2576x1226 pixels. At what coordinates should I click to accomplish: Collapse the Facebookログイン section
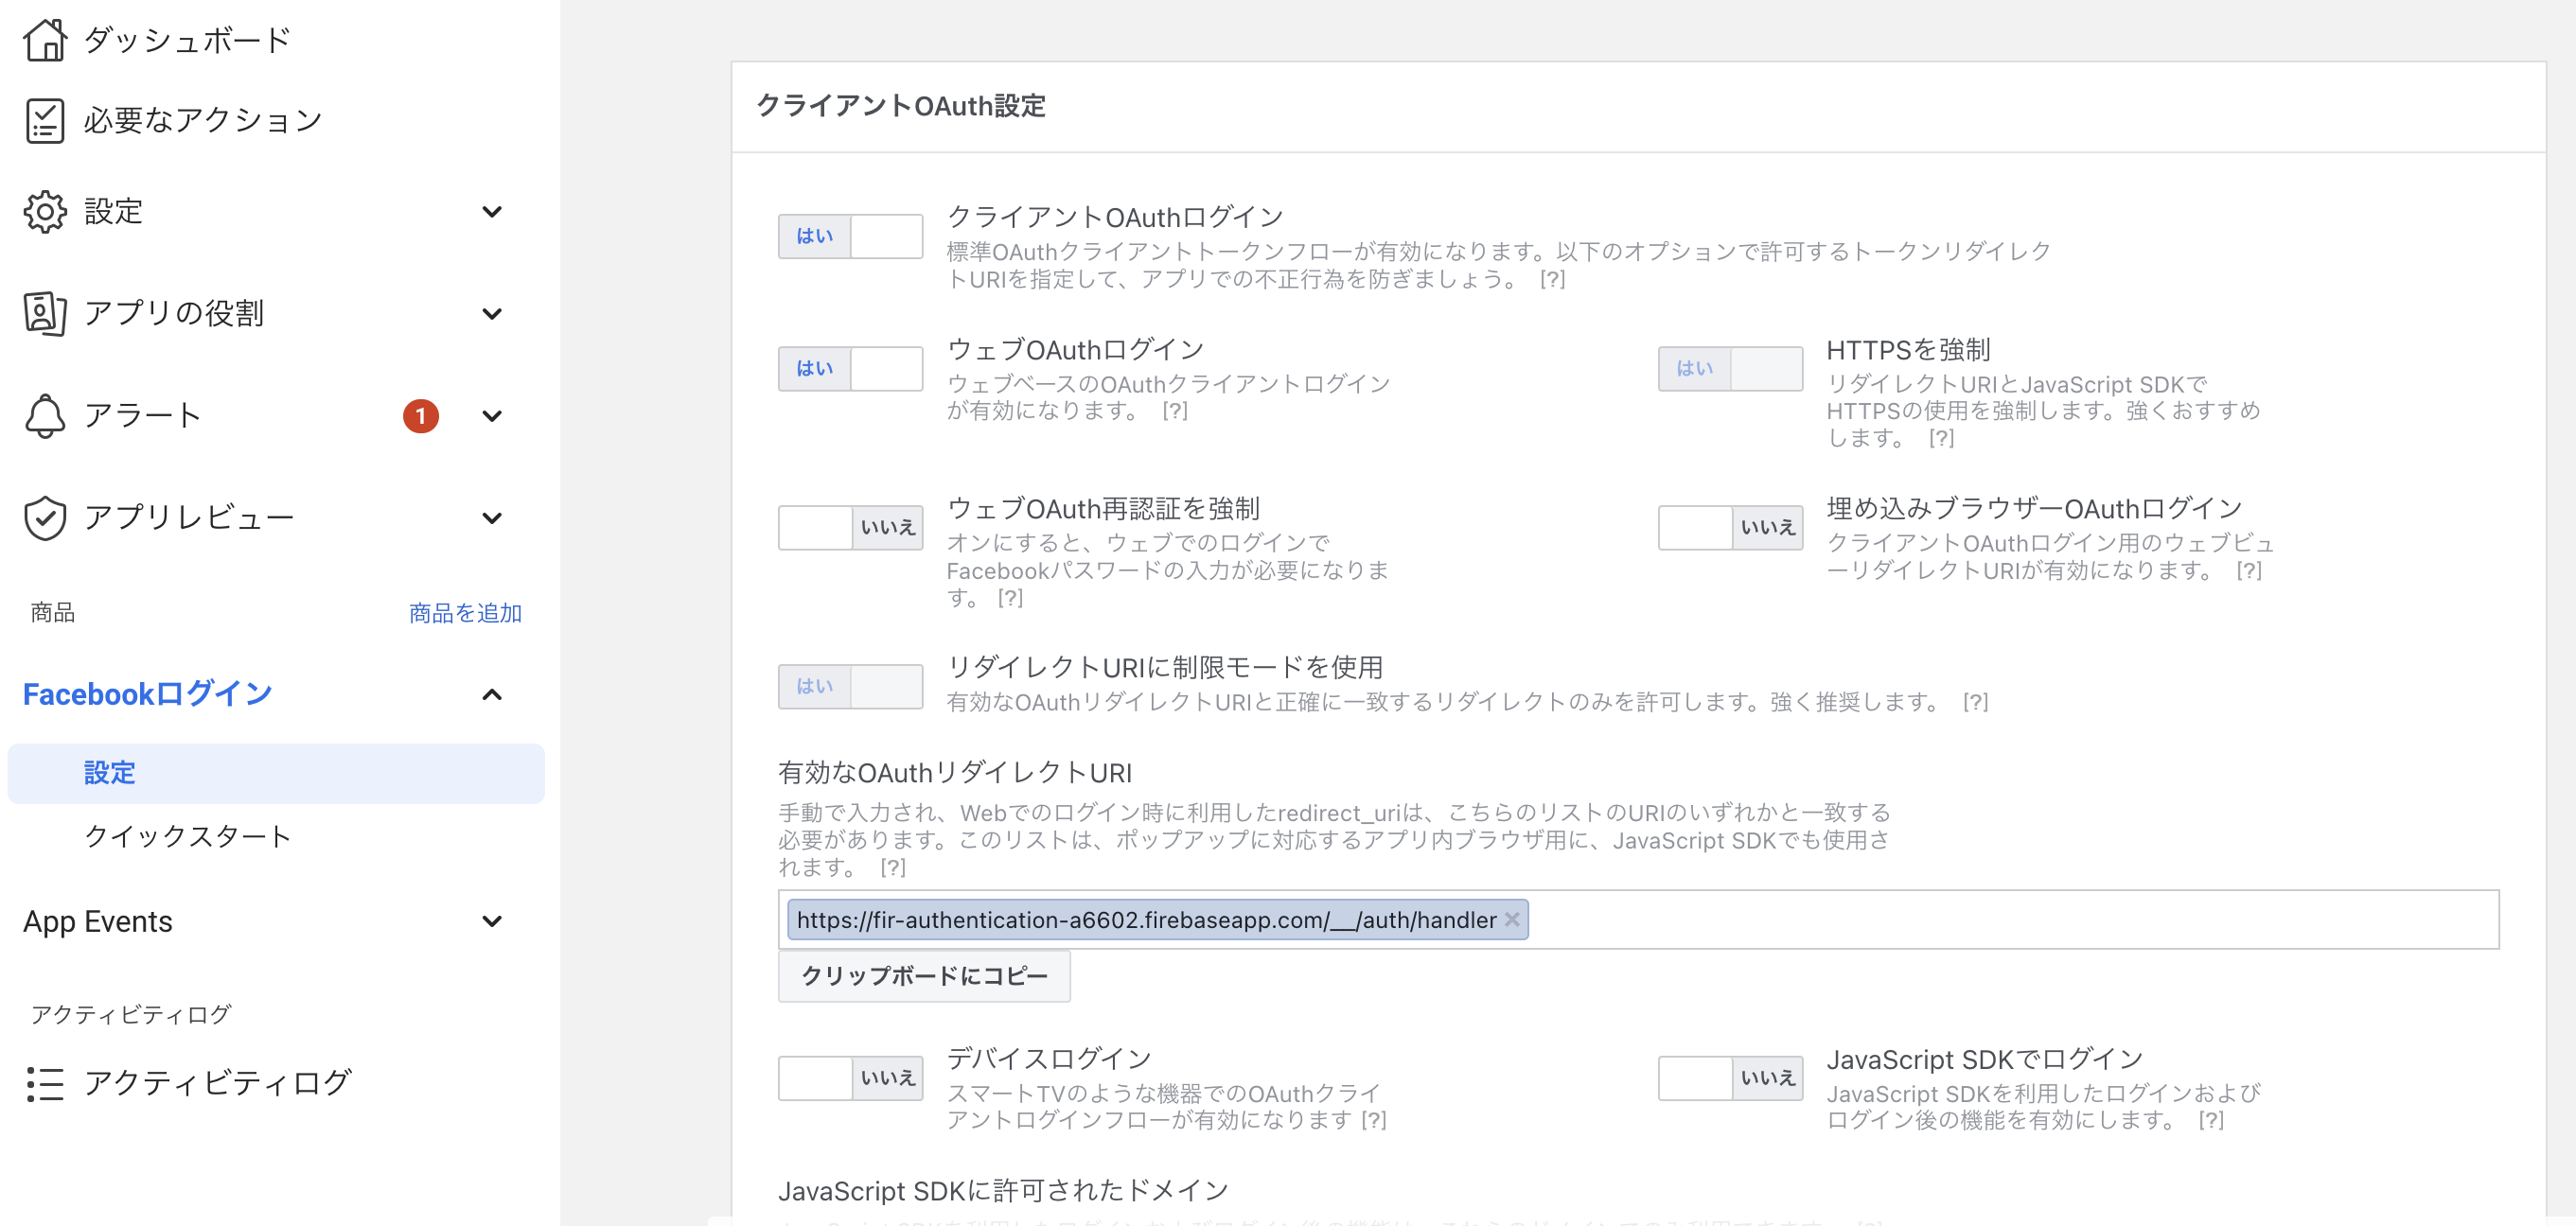click(x=491, y=694)
